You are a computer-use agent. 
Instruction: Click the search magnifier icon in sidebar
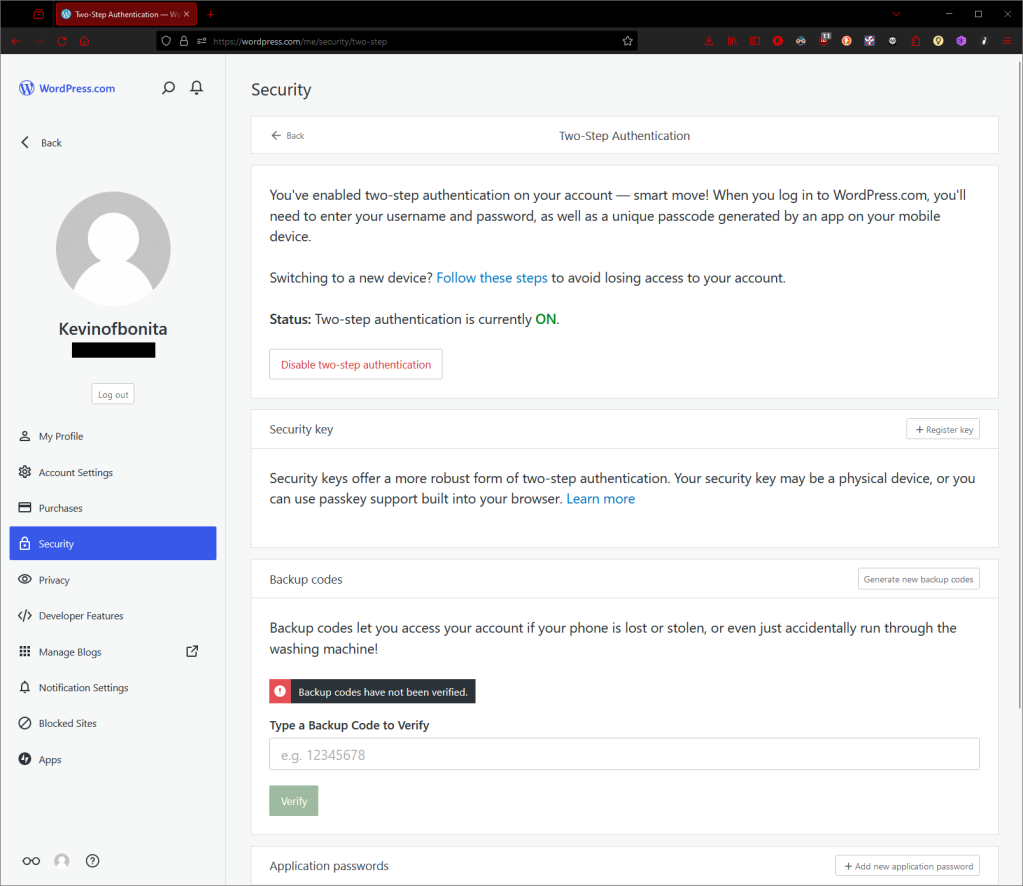point(168,88)
